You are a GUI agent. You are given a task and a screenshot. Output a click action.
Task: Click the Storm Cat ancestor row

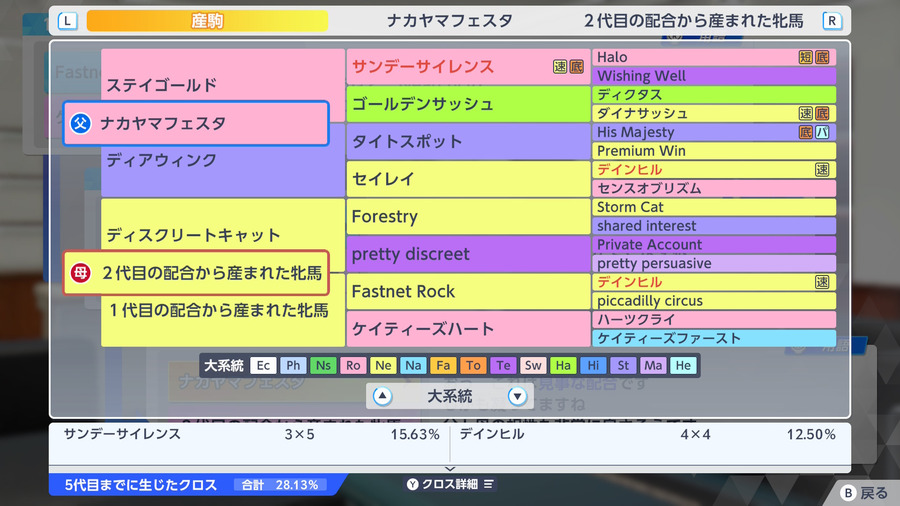coord(714,207)
